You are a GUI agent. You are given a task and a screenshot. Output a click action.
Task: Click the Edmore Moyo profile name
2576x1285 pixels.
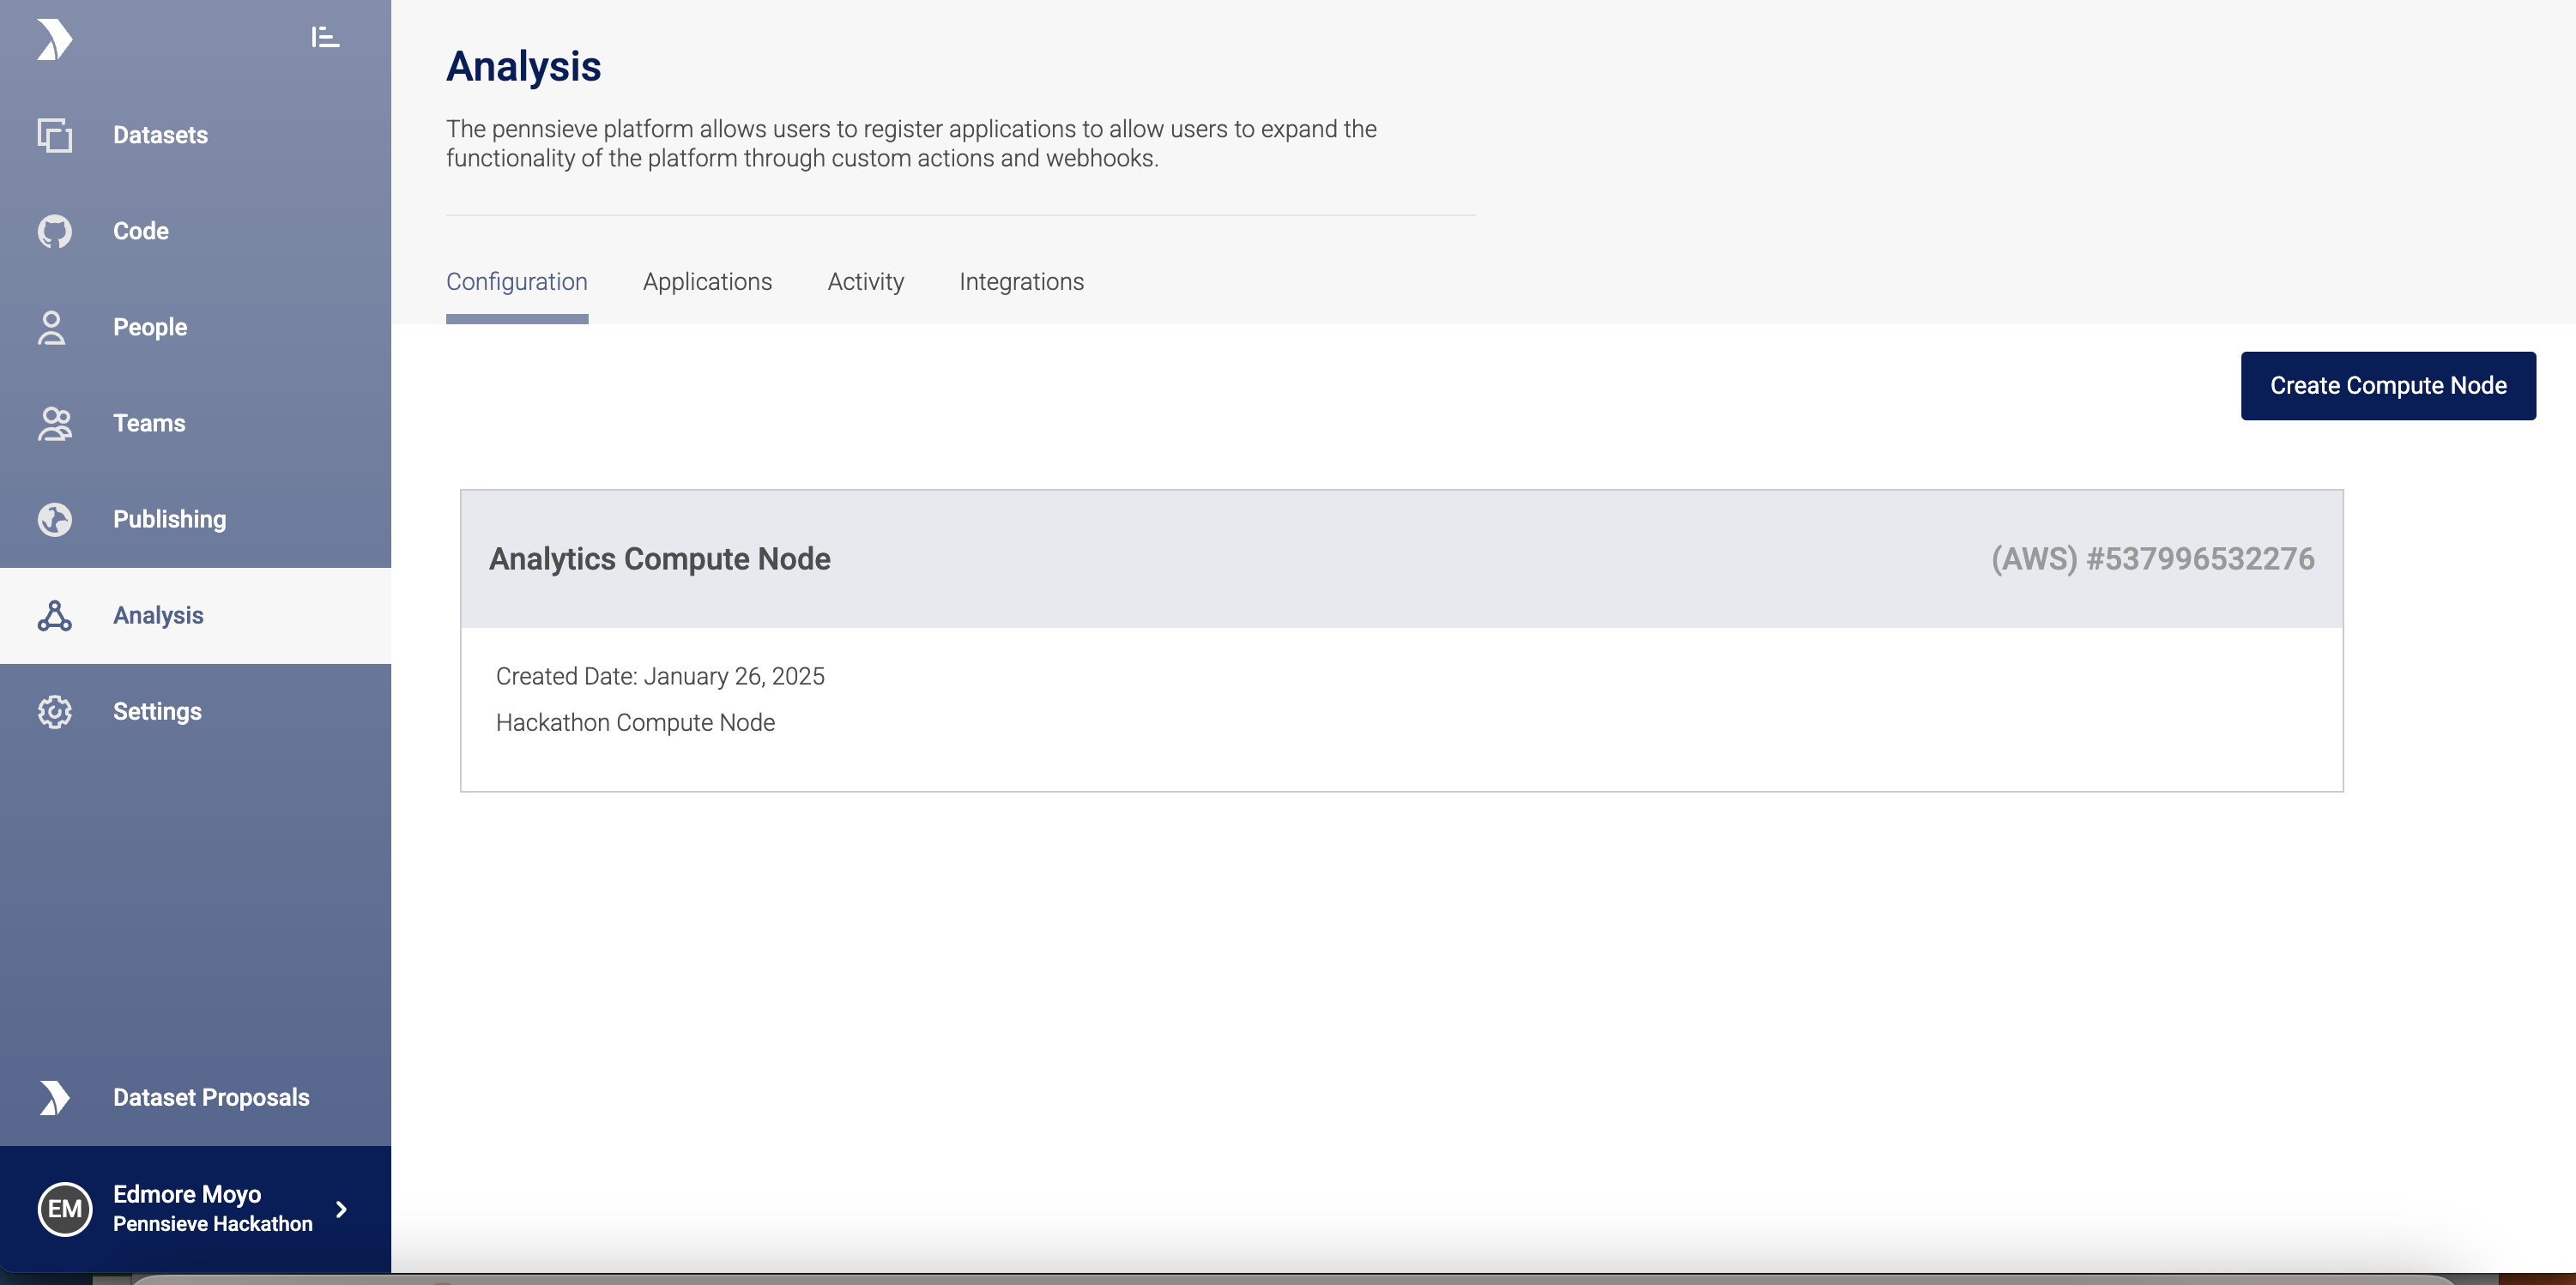187,1194
